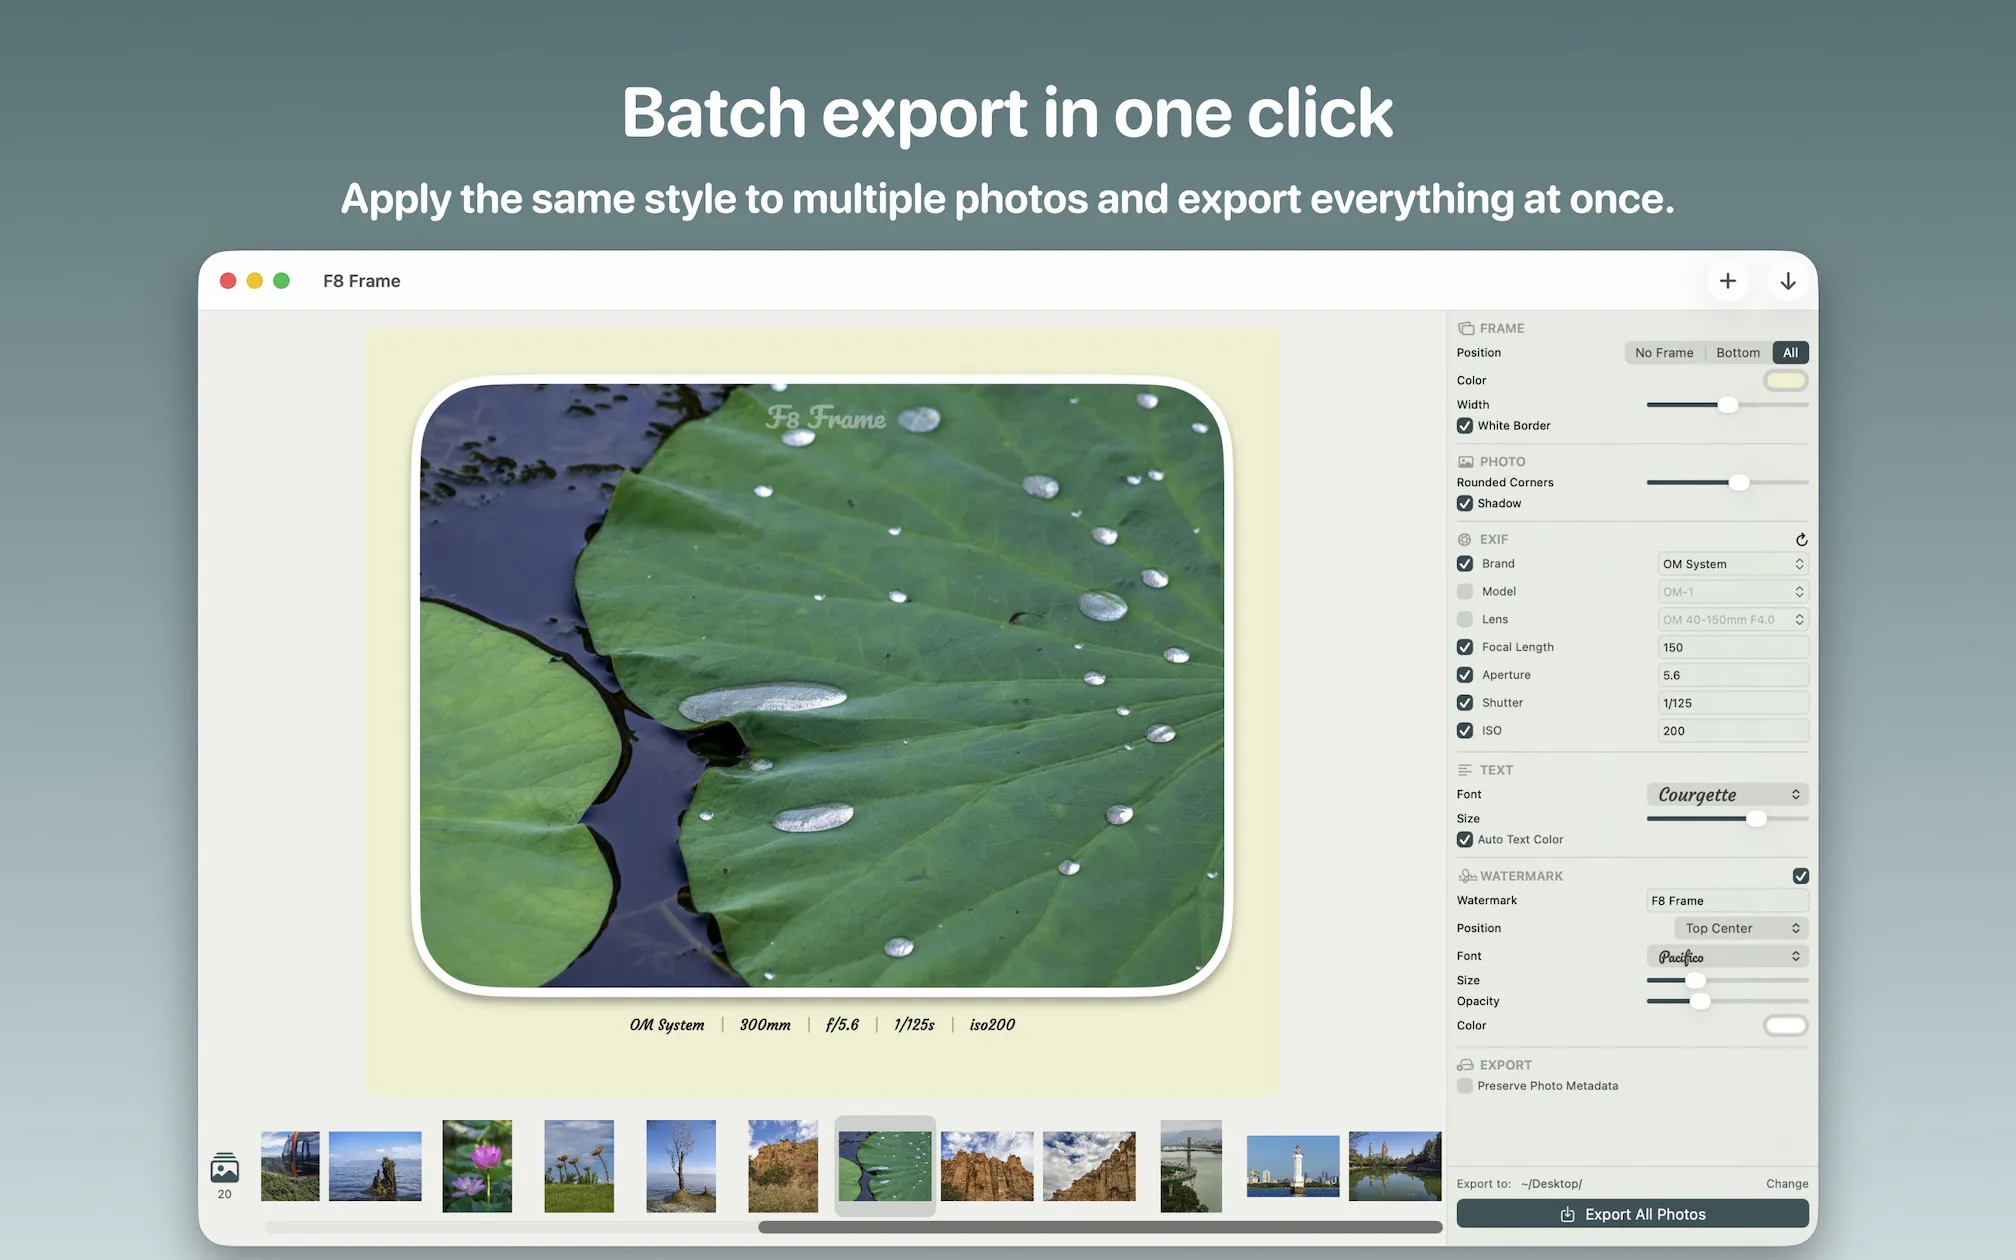Select the curved bridge thumbnail
Screen dimensions: 2016x1260
(x=1191, y=1166)
